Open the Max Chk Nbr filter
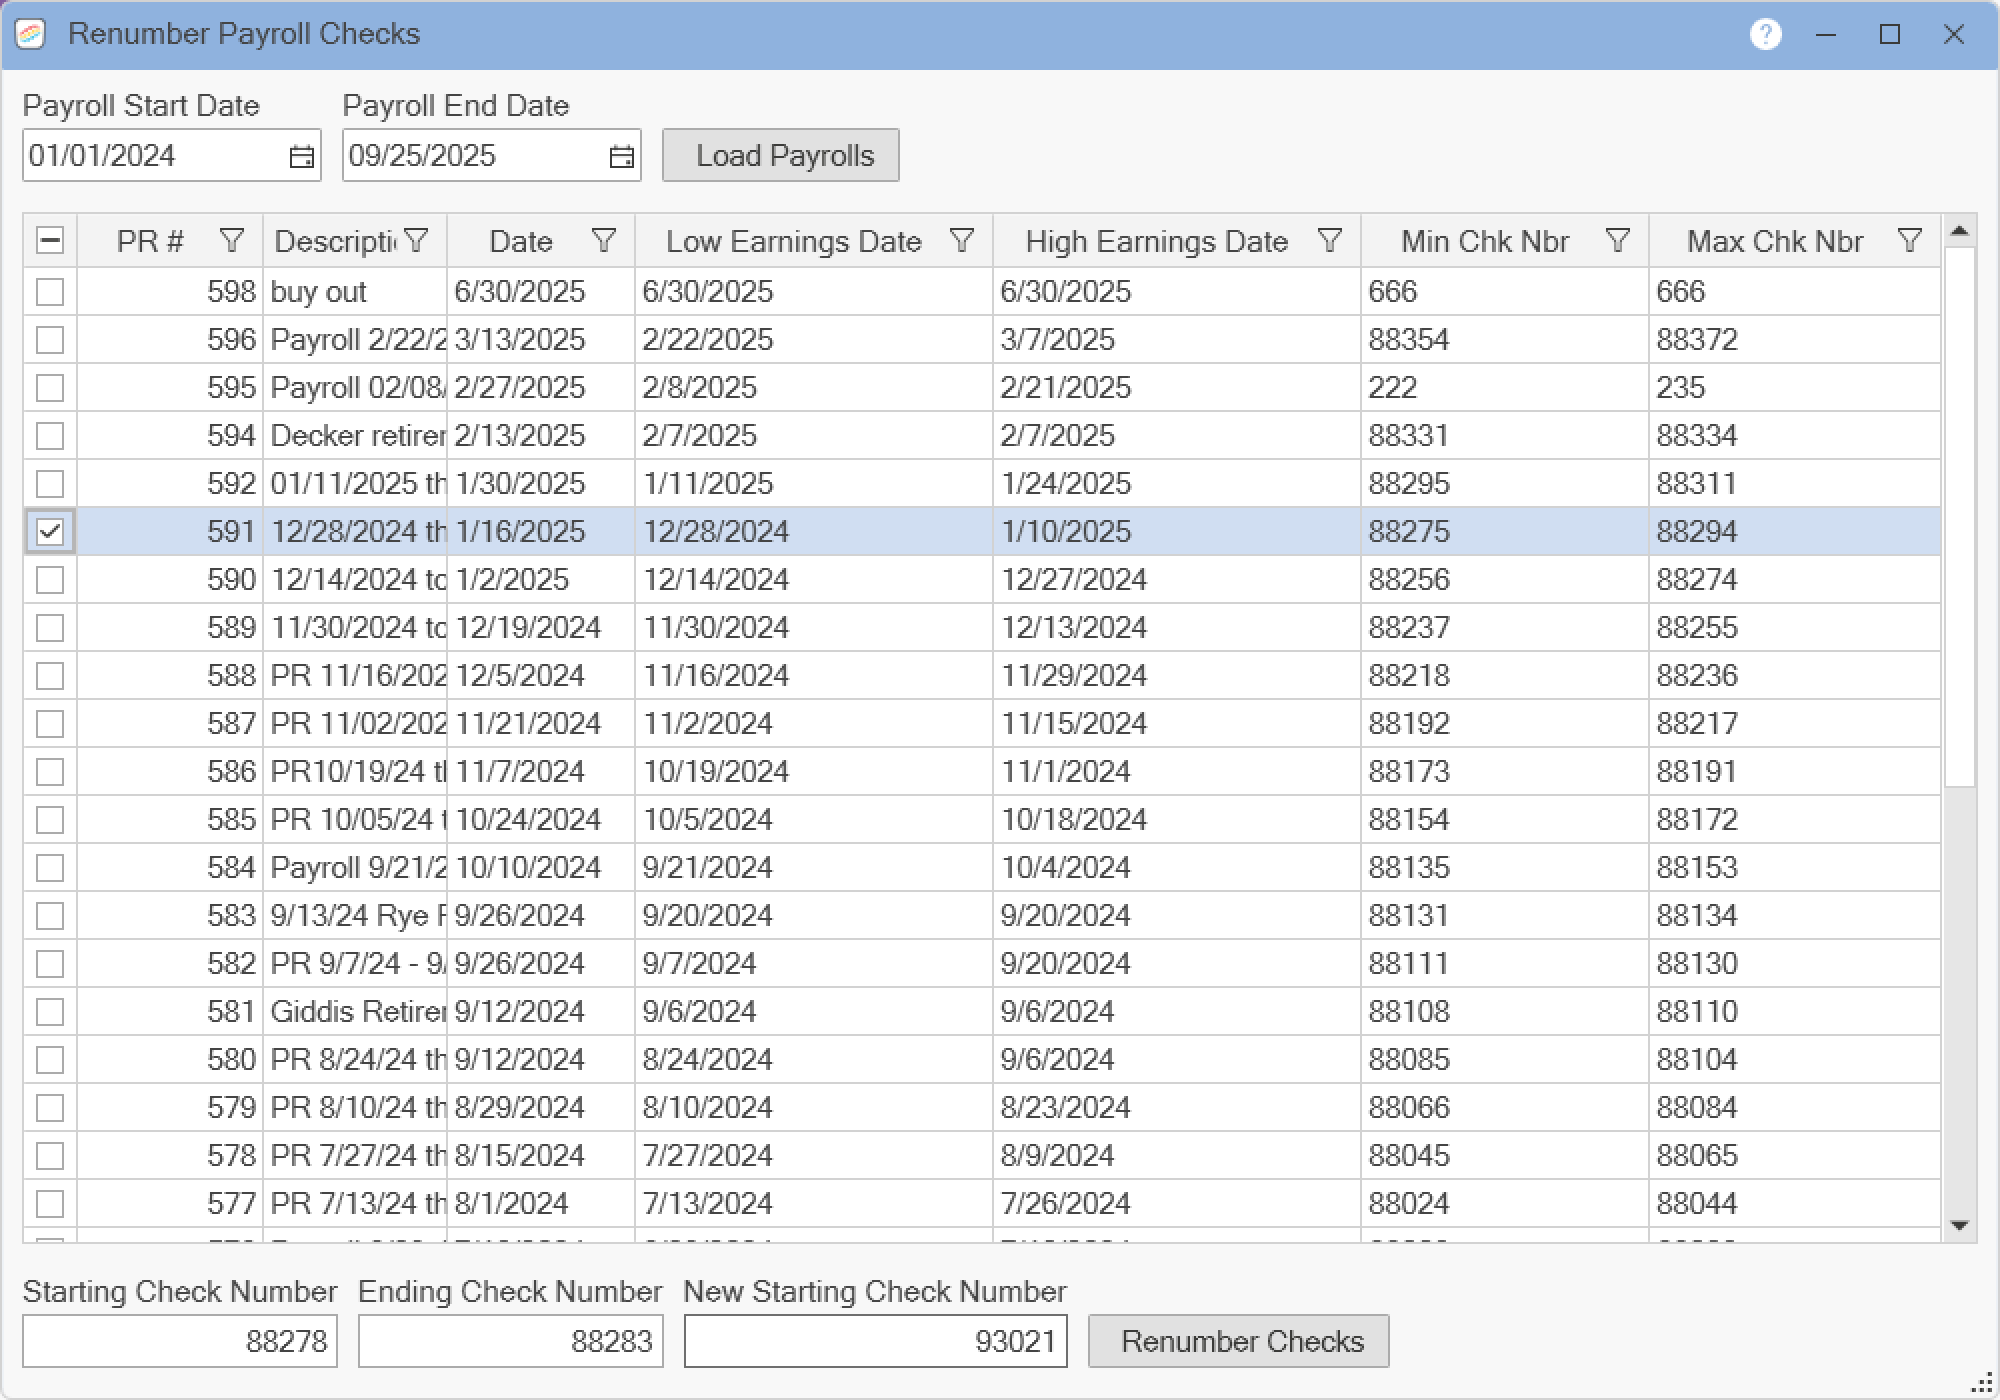 [1909, 241]
